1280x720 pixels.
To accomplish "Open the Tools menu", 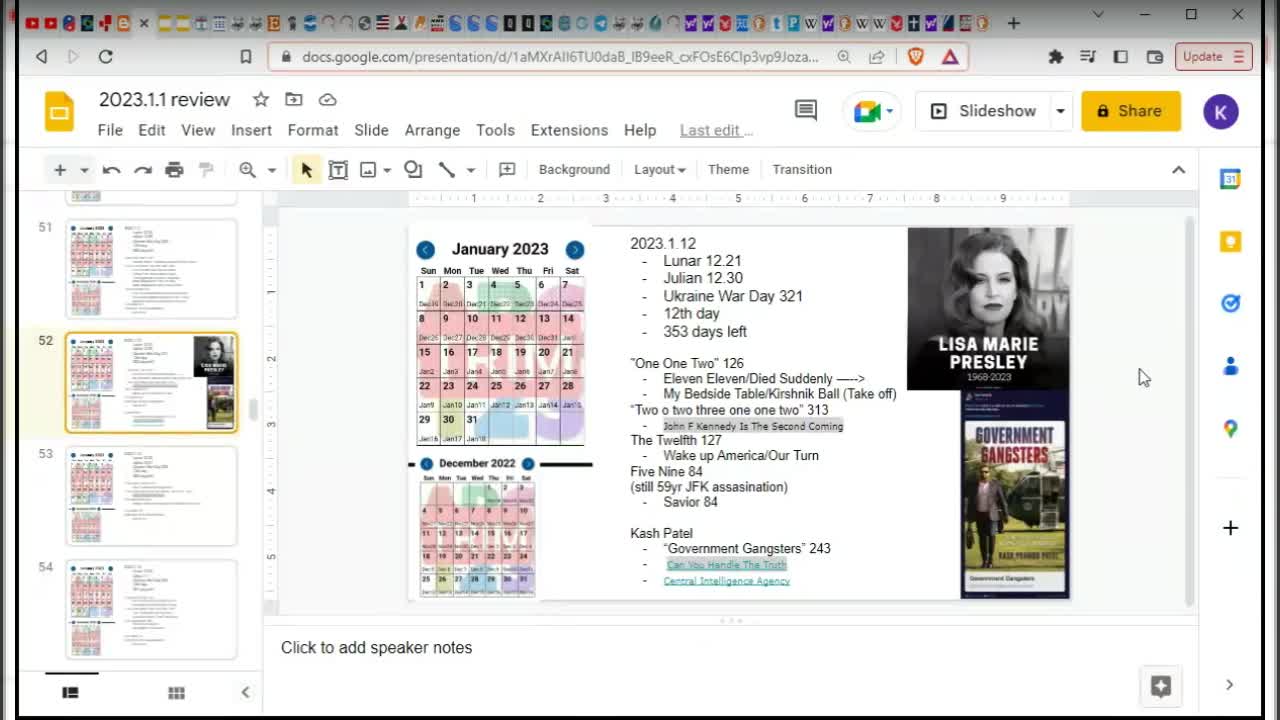I will 495,130.
